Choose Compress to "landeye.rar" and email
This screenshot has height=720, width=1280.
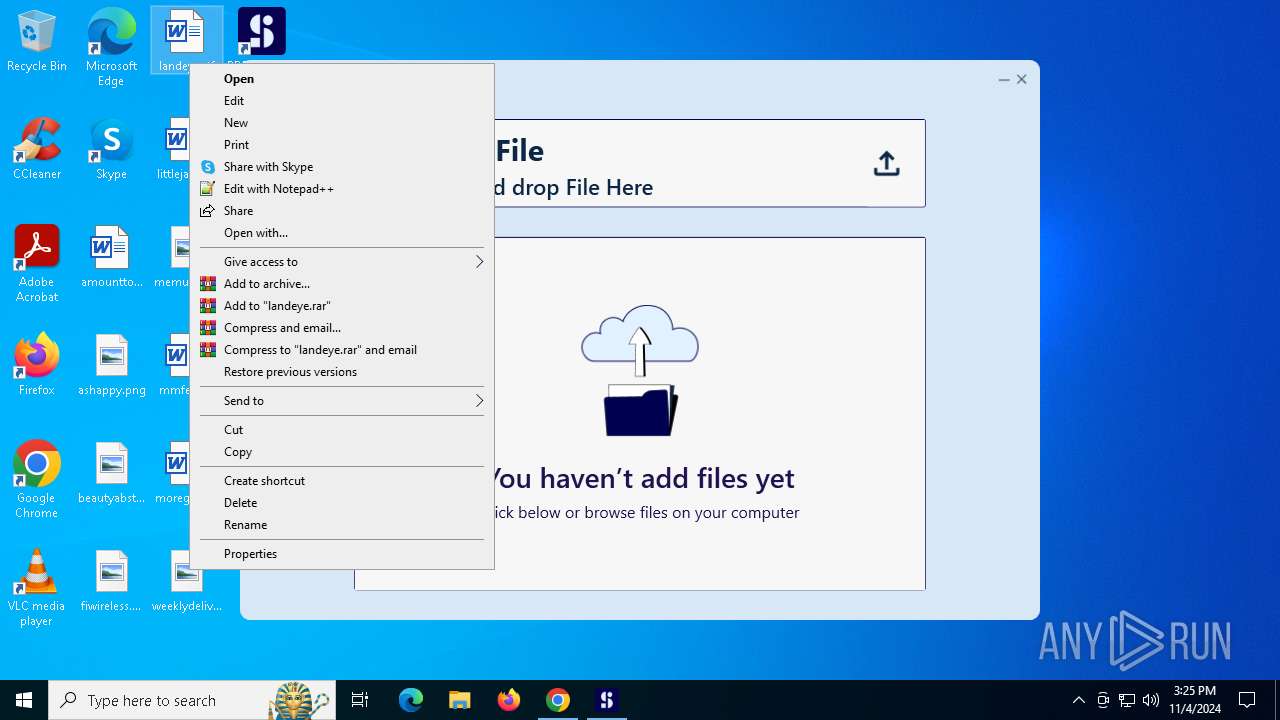[342, 350]
